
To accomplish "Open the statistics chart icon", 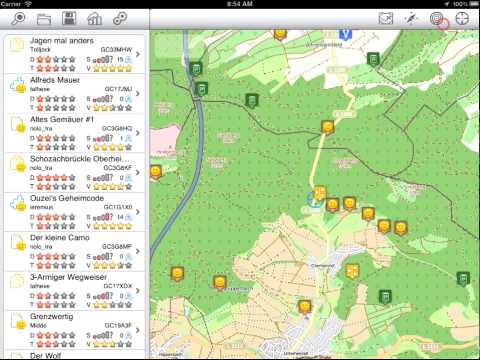I will click(94, 19).
